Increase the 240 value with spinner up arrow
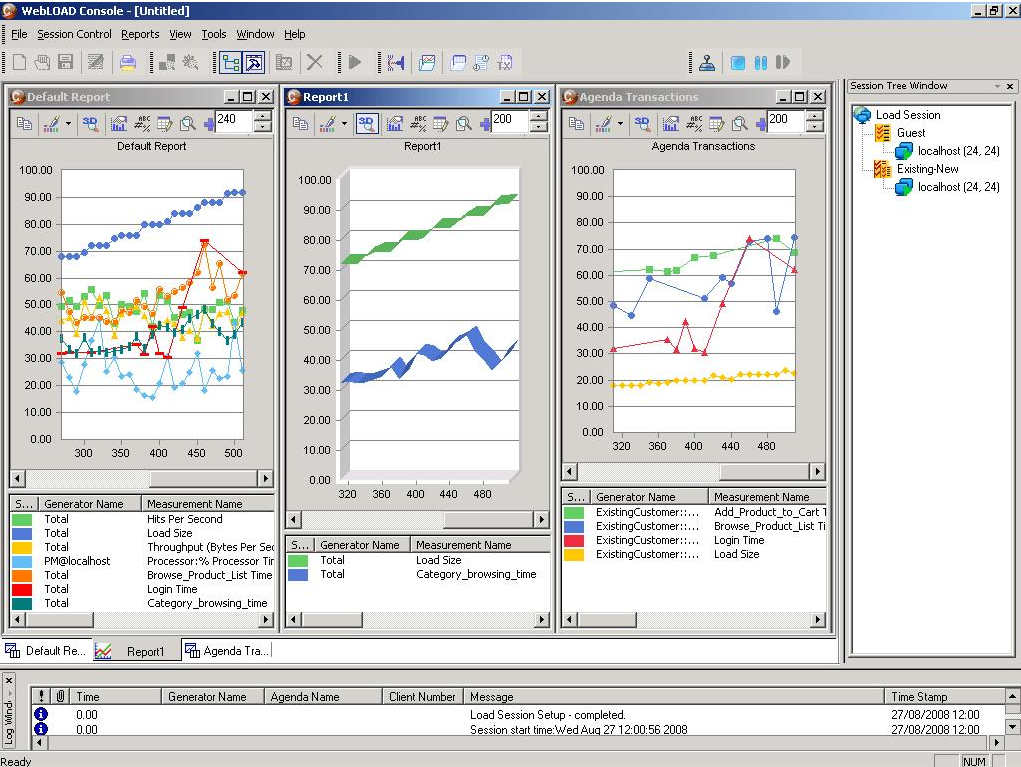The width and height of the screenshot is (1021, 767). (x=262, y=117)
